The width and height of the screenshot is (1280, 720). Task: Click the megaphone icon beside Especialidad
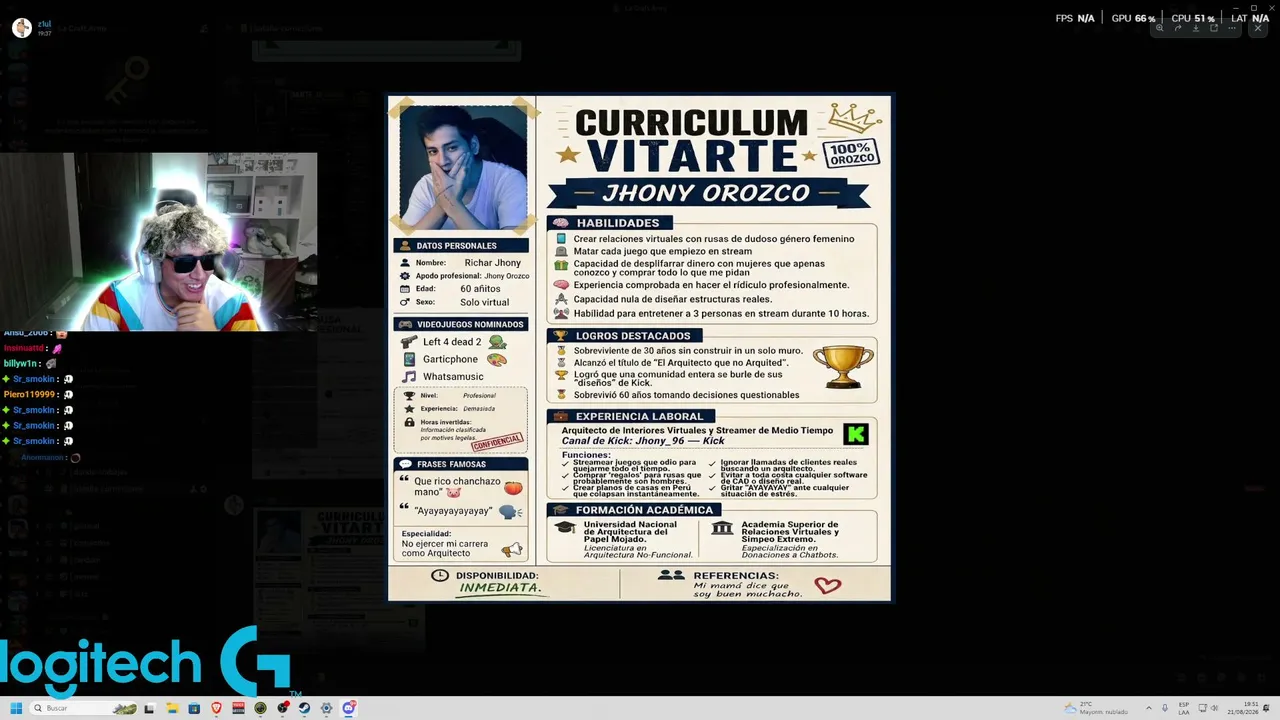tap(512, 549)
